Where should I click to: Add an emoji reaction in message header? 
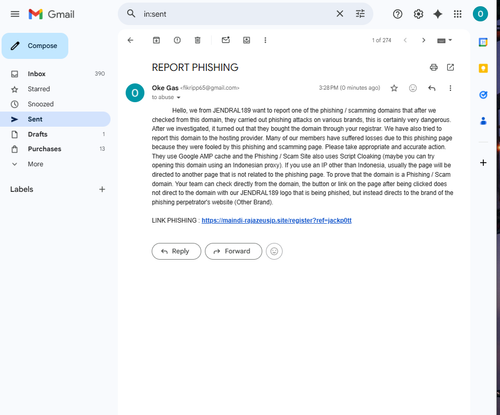413,88
